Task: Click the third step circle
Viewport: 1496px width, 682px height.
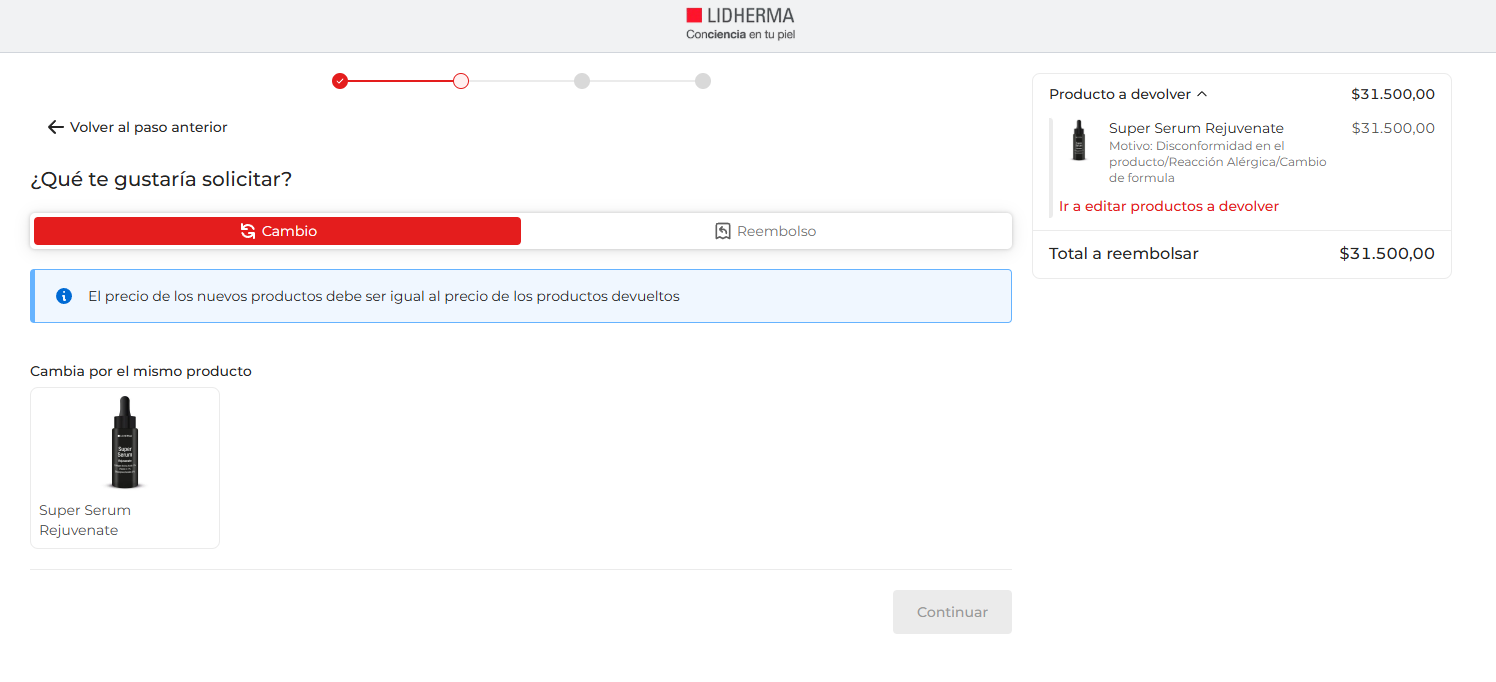Action: pyautogui.click(x=582, y=81)
